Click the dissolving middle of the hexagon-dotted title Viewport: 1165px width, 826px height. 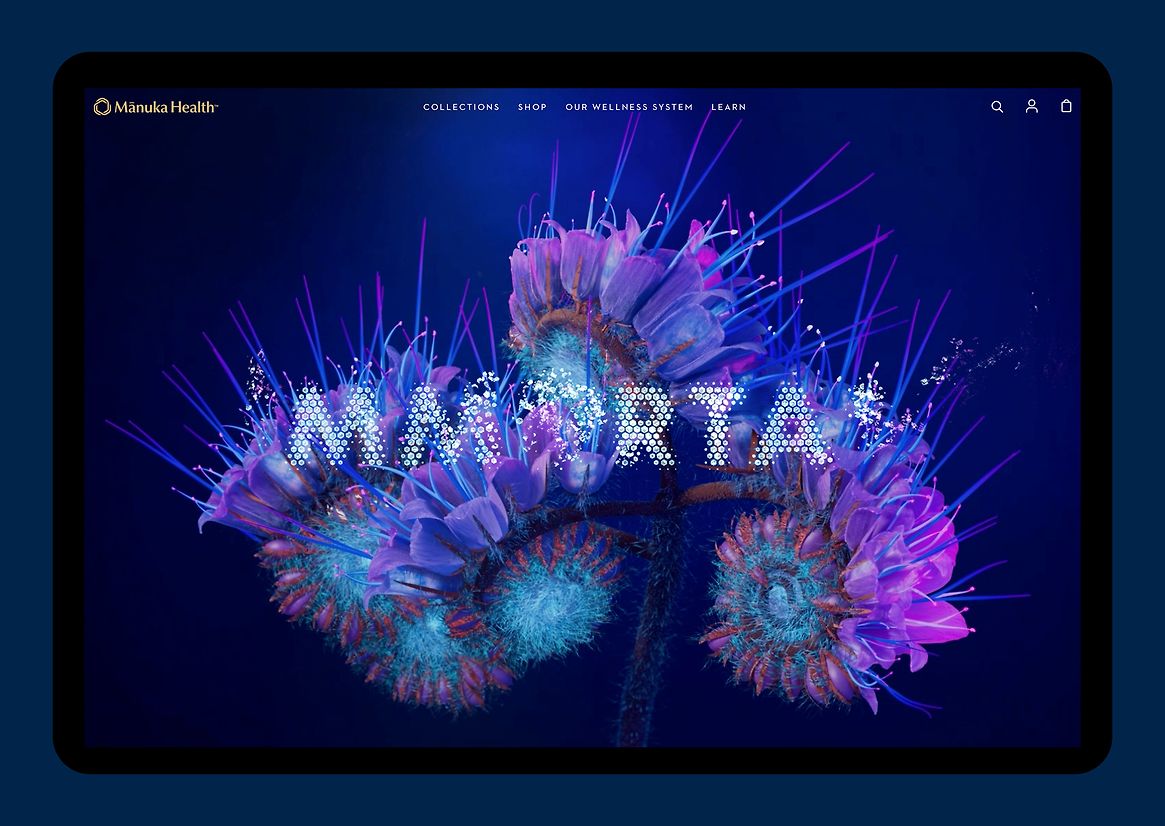point(560,420)
